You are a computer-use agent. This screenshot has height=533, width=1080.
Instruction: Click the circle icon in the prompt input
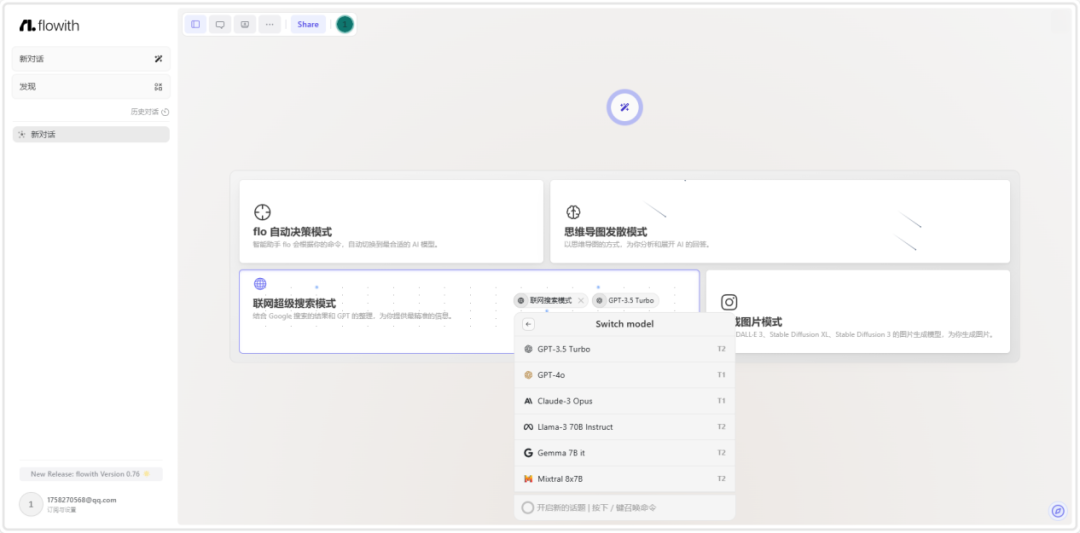528,508
